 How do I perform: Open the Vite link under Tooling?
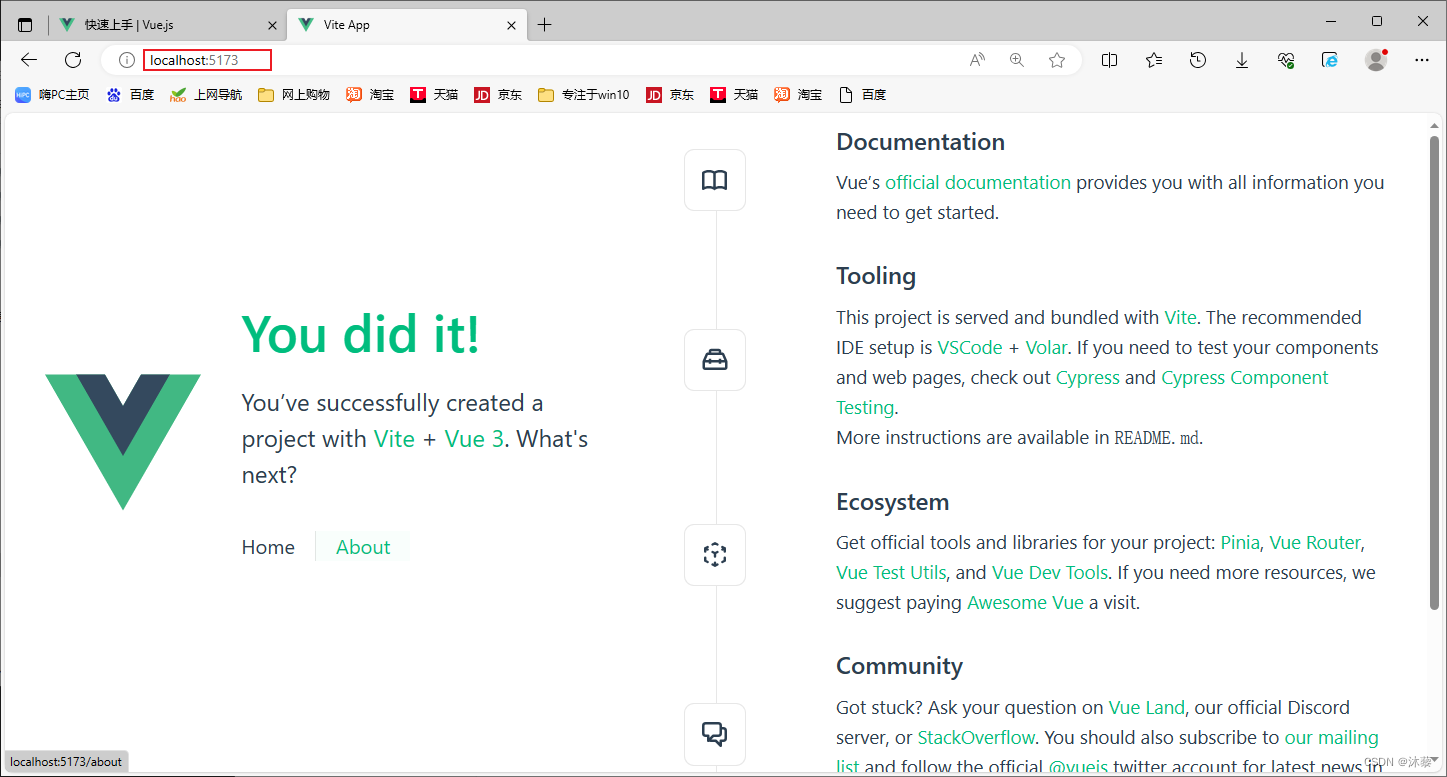[1180, 317]
